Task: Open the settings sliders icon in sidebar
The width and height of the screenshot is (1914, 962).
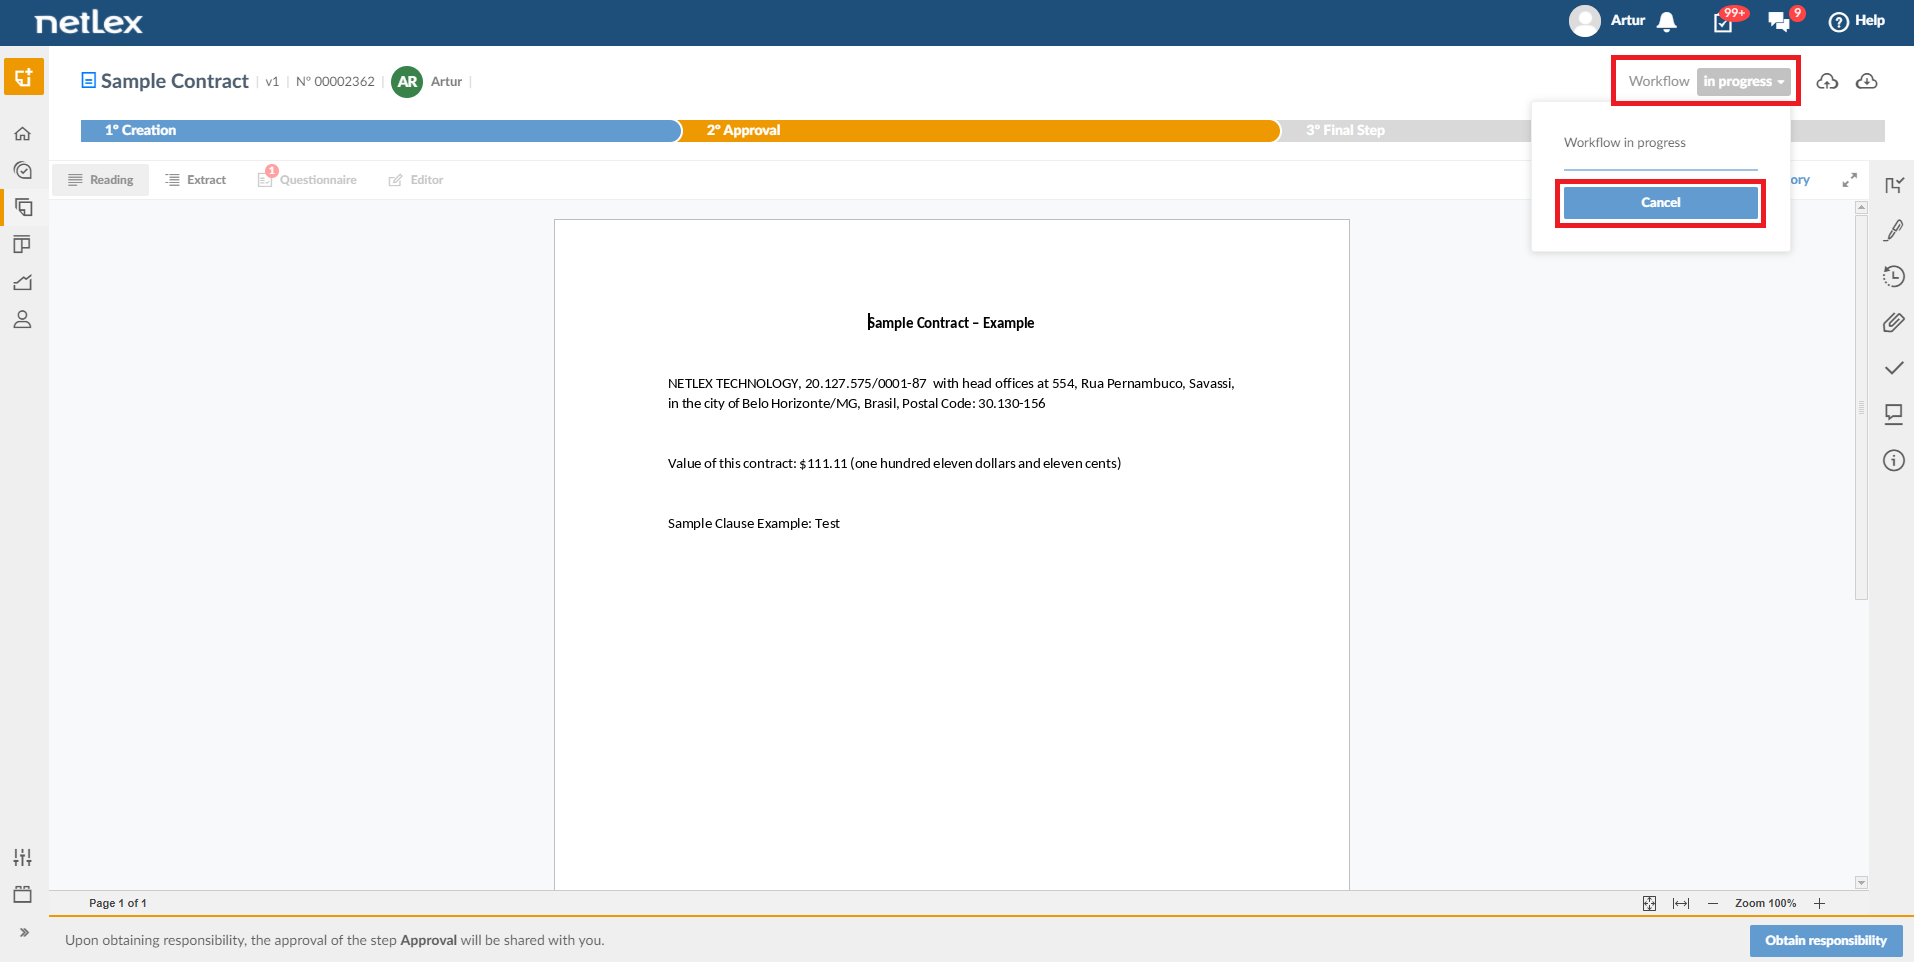Action: pos(22,857)
